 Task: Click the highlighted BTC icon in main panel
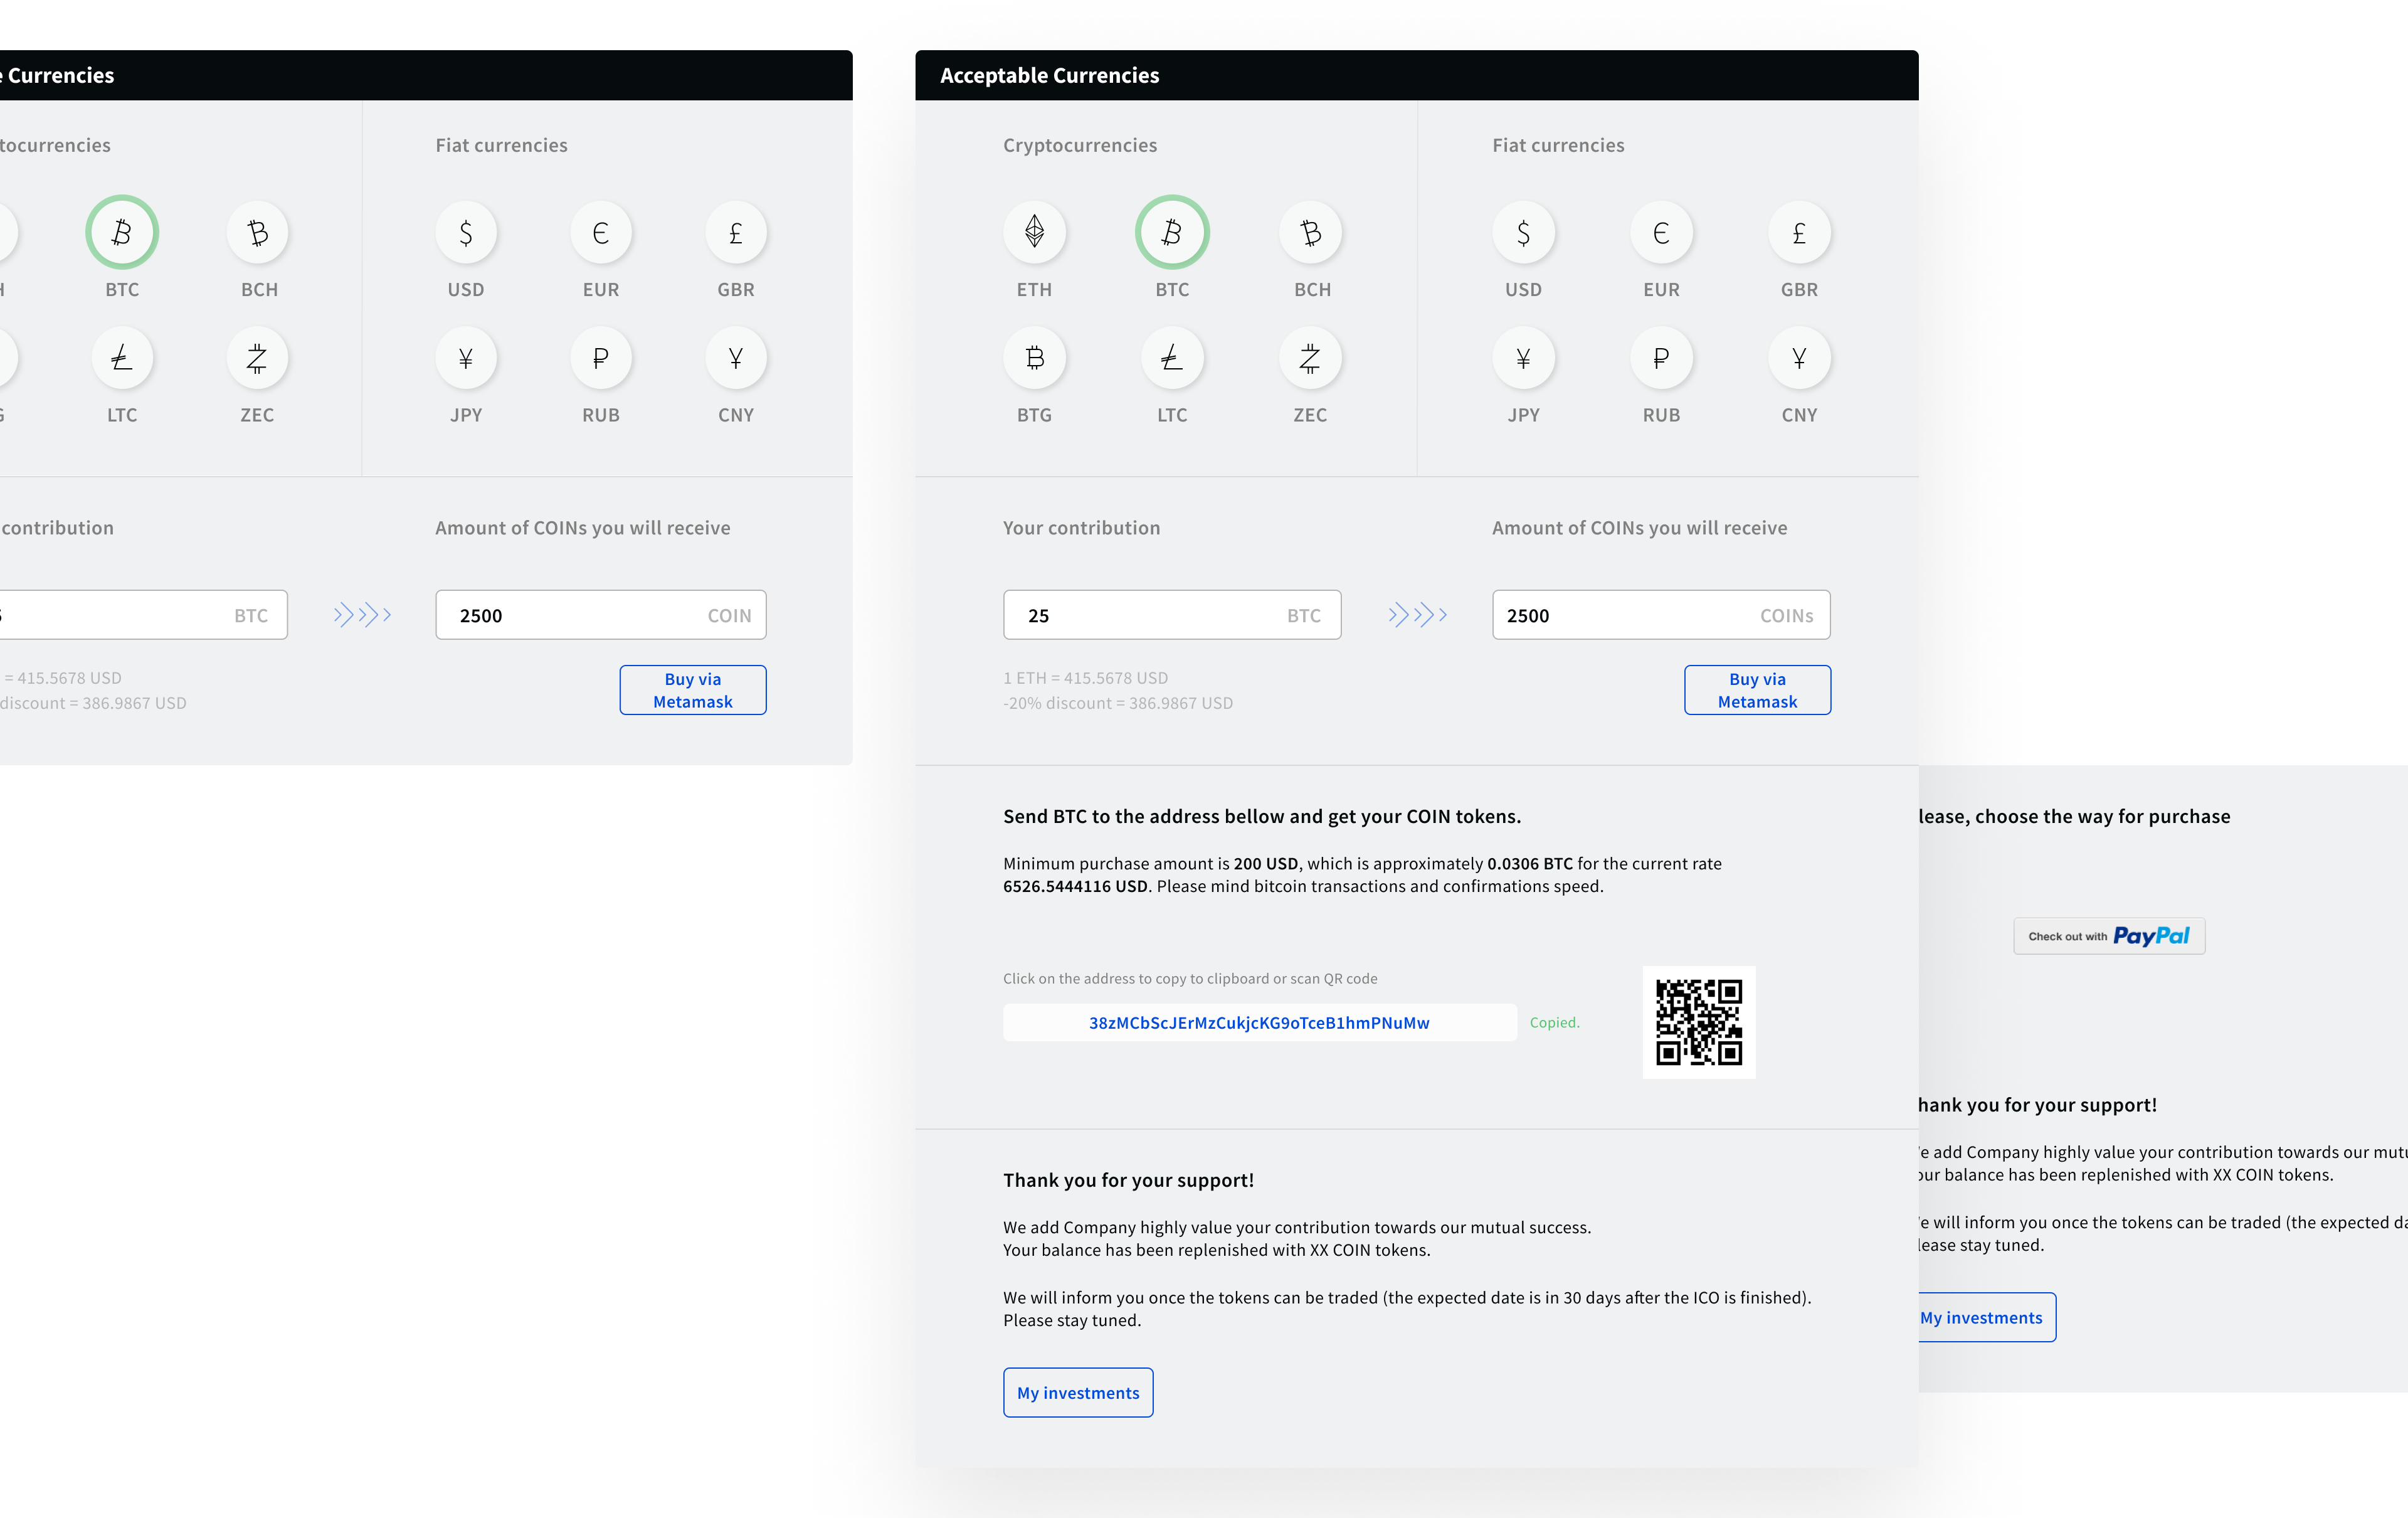coord(1172,232)
